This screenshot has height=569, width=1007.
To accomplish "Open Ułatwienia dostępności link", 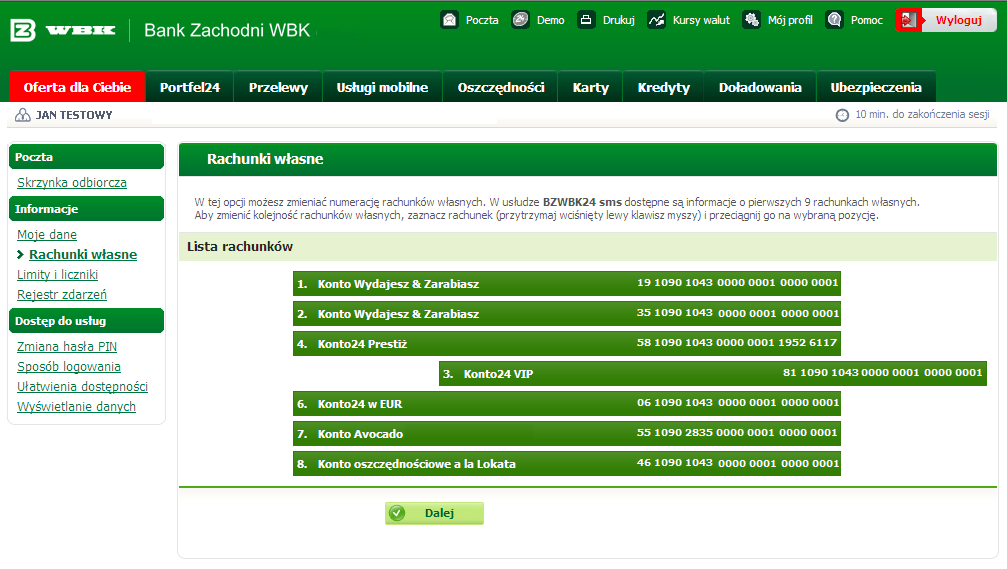I will click(x=82, y=386).
